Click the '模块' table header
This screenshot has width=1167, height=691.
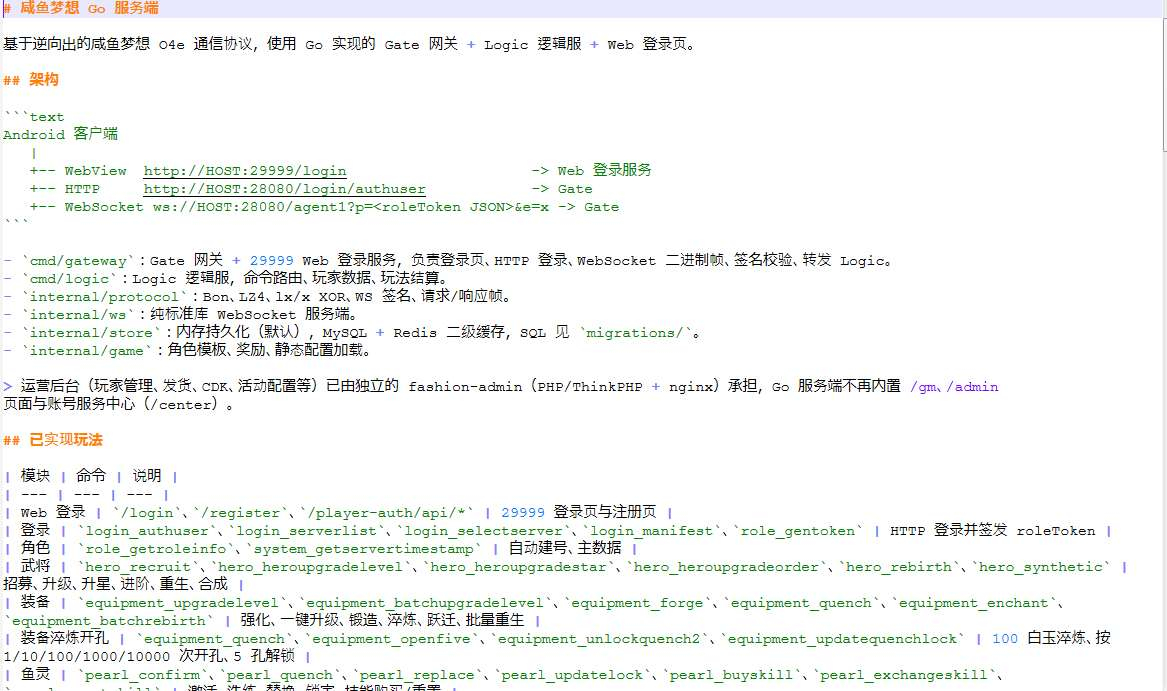(35, 476)
